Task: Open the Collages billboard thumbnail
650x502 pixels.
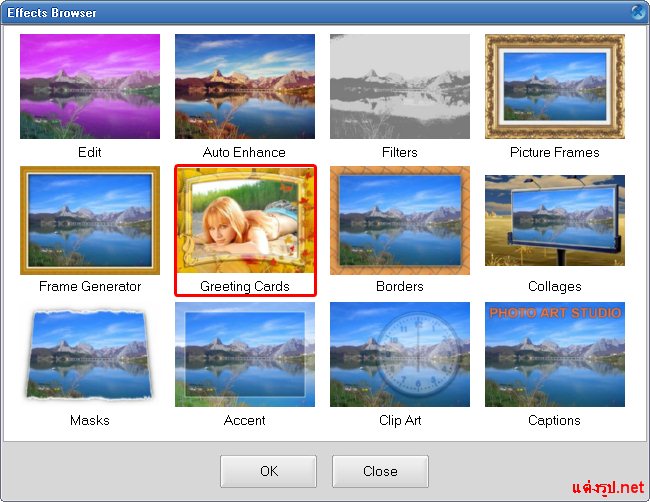Action: pyautogui.click(x=555, y=220)
